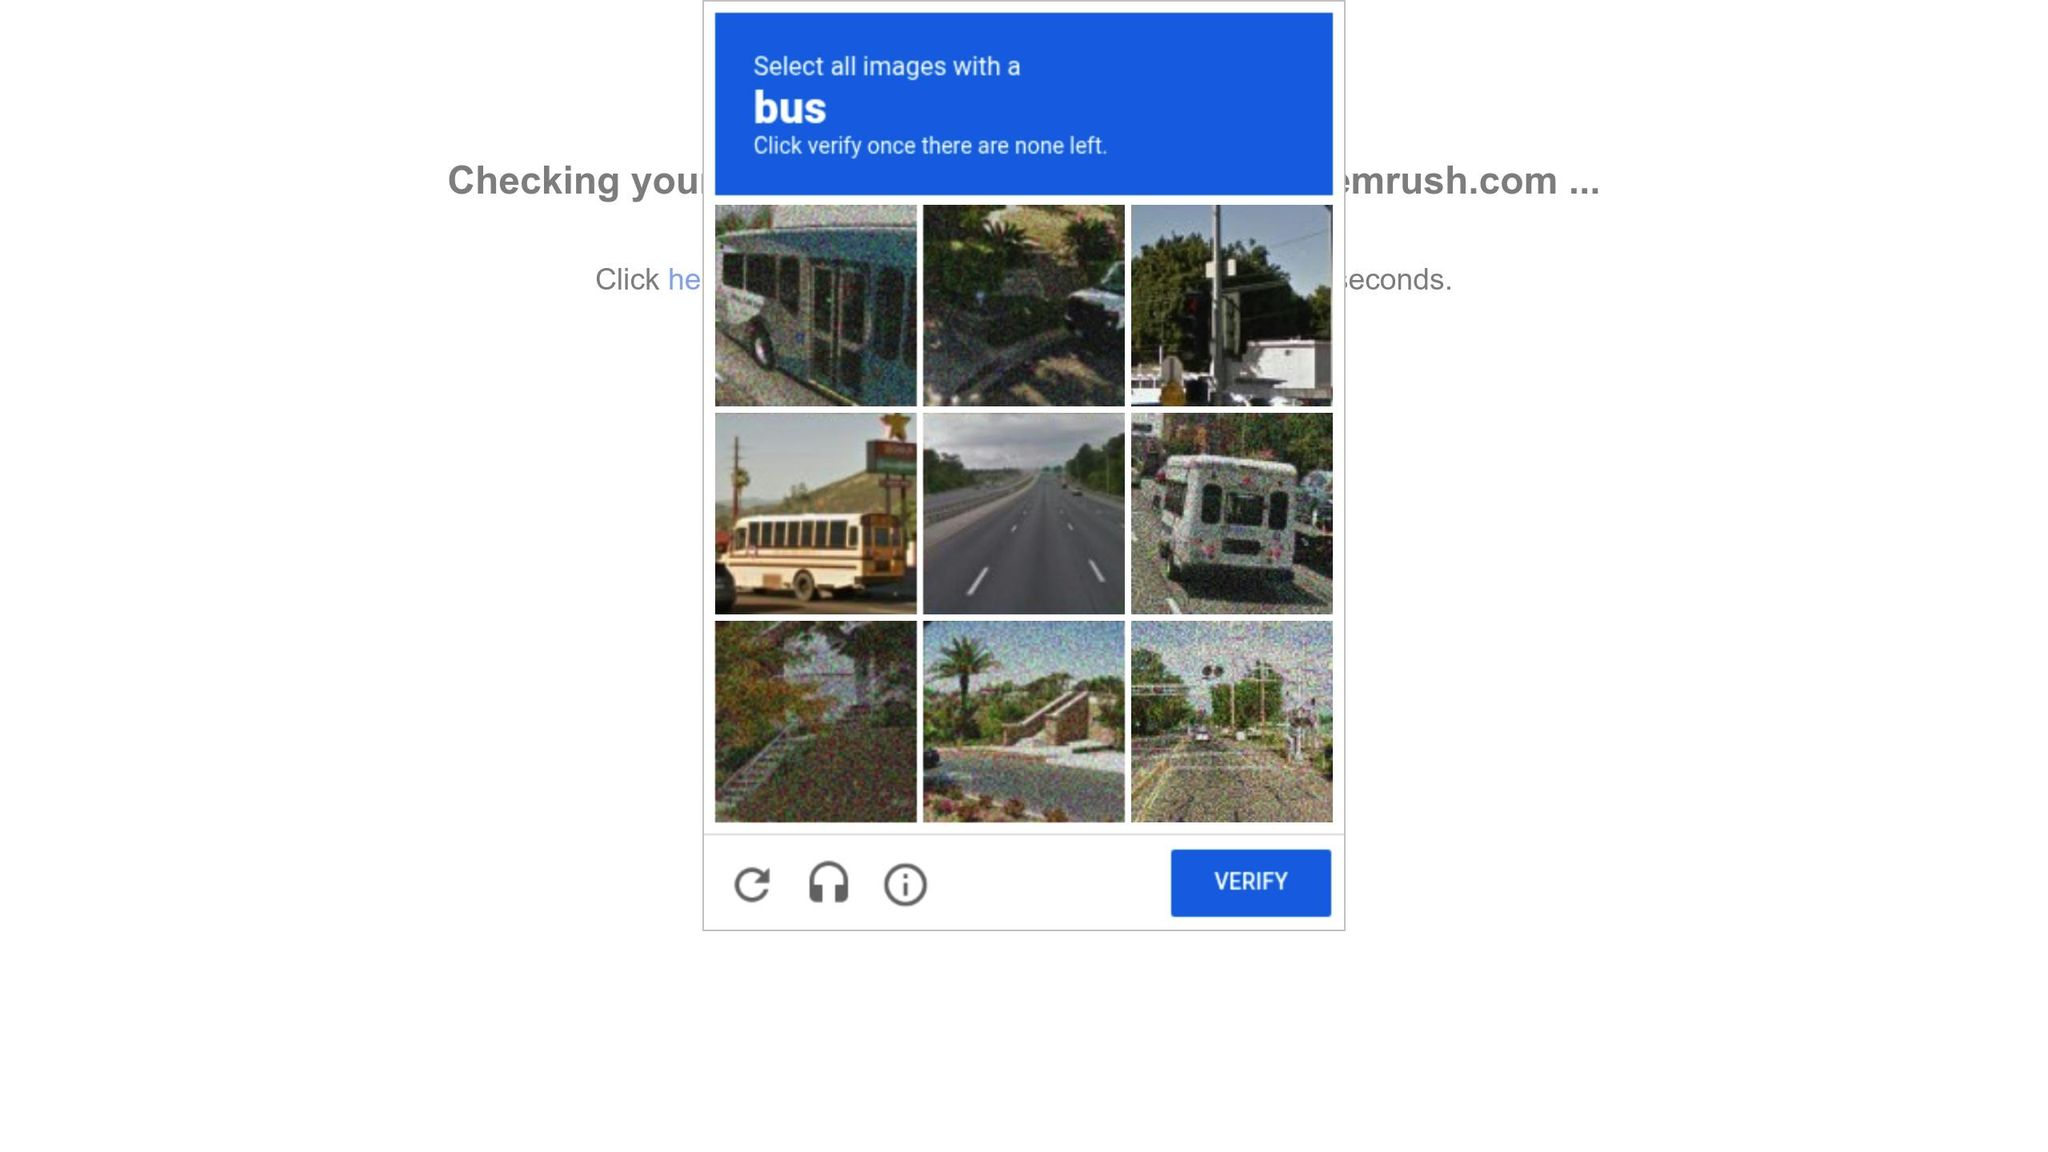
Task: Select the tile with the white school bus
Action: (x=816, y=514)
